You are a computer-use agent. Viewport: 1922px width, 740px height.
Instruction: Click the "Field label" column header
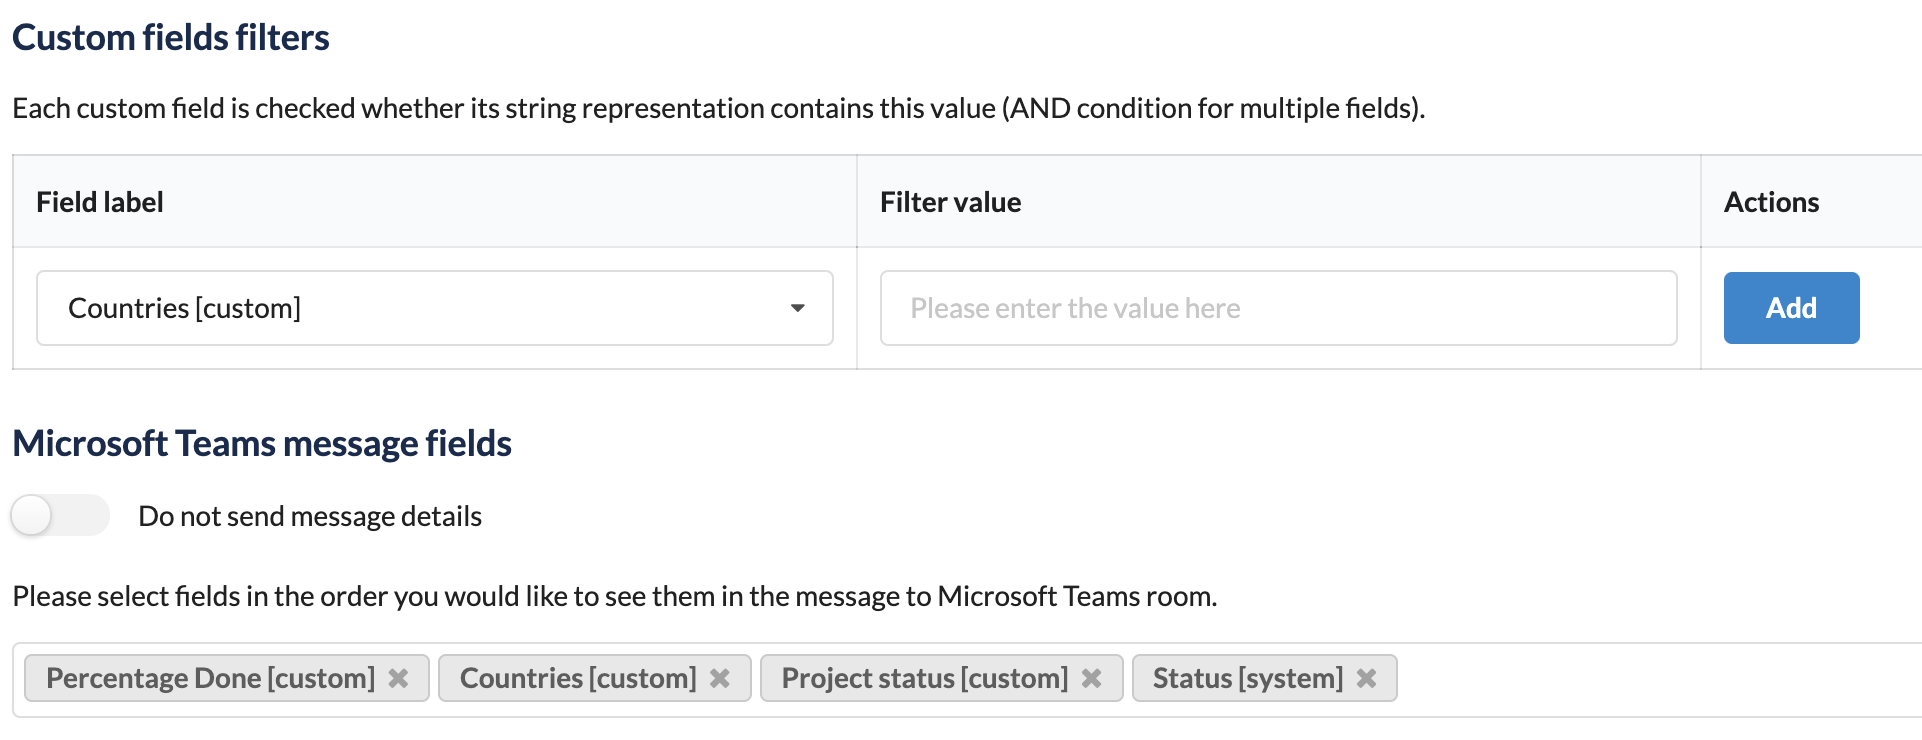pos(99,201)
